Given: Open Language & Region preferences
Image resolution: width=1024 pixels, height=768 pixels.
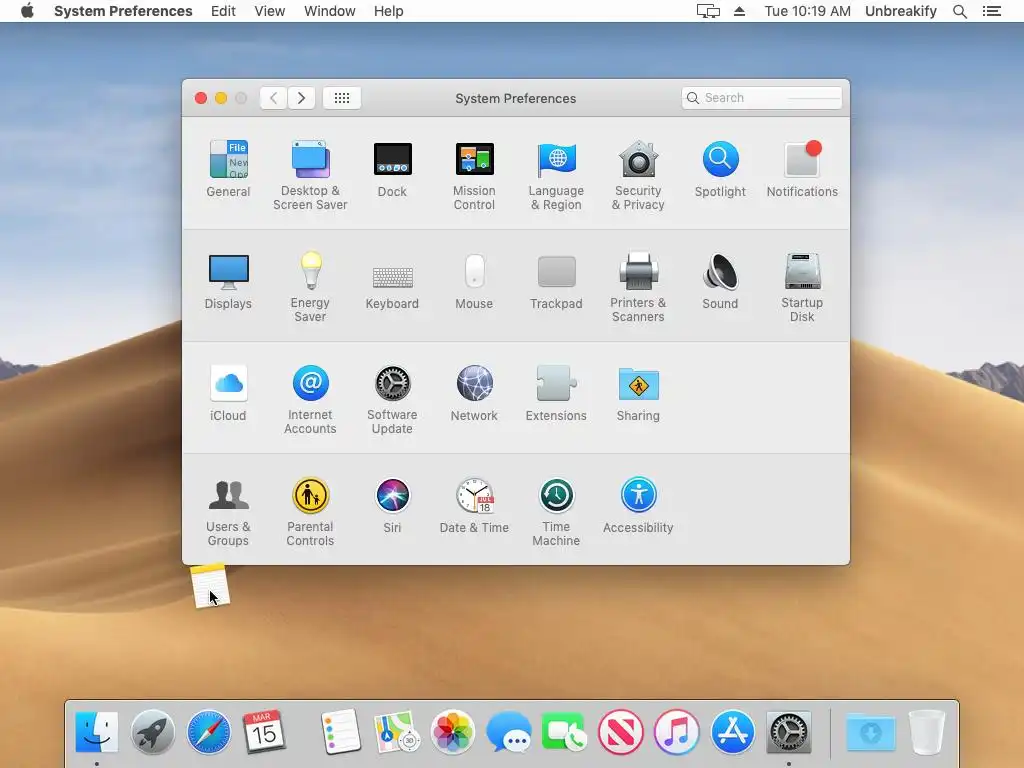Looking at the screenshot, I should point(556,175).
